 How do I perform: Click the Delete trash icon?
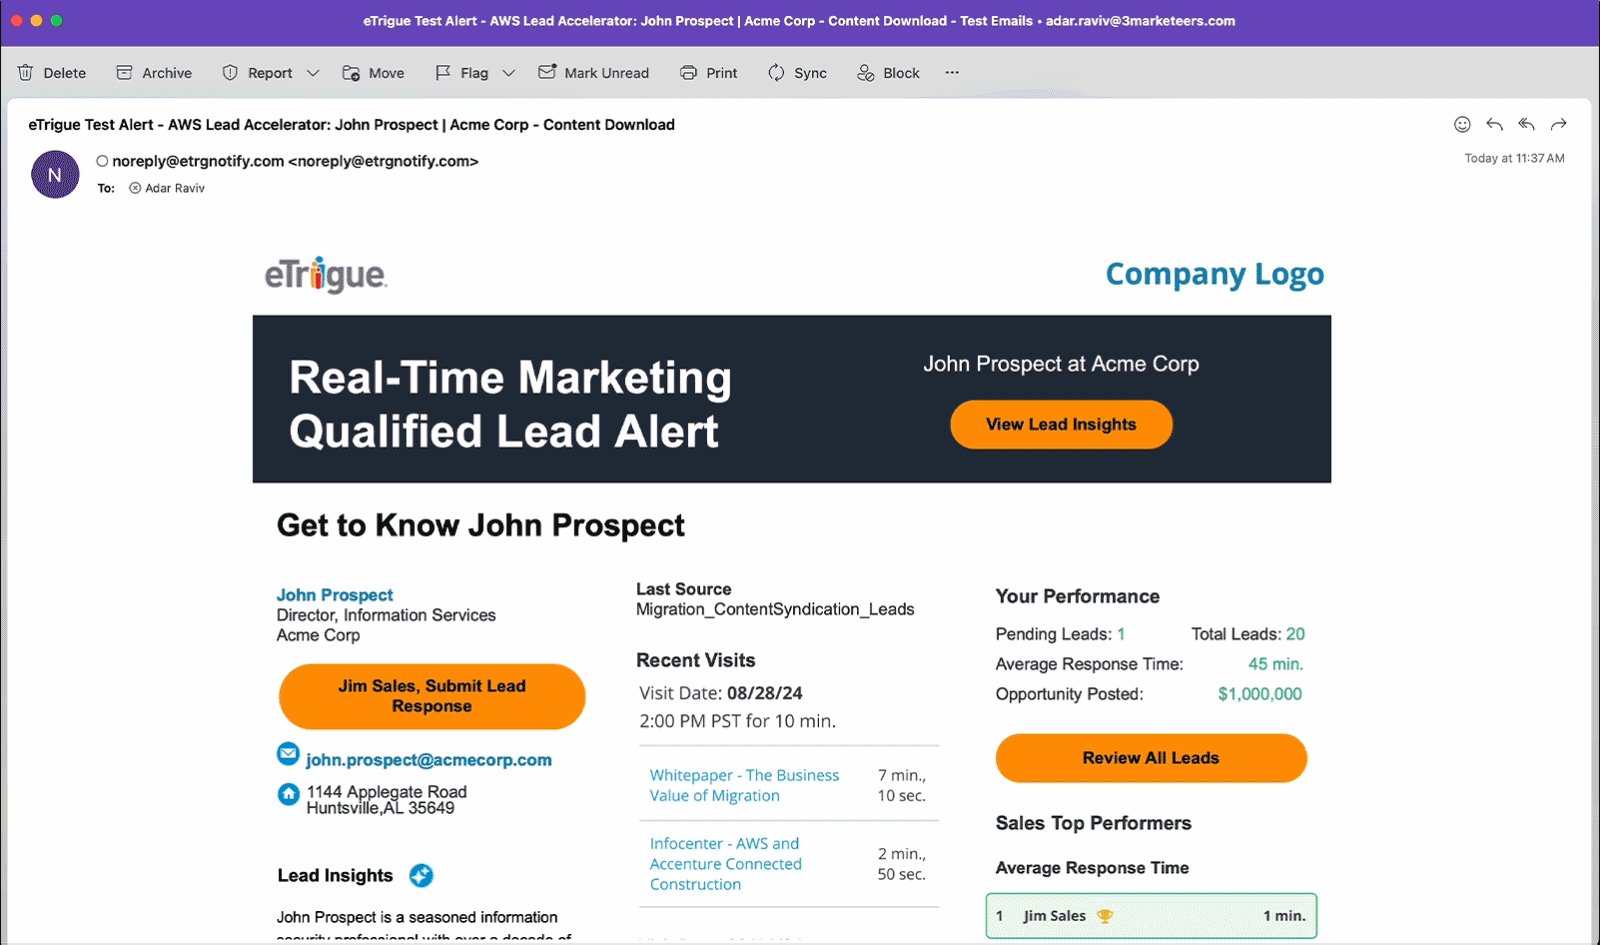26,73
